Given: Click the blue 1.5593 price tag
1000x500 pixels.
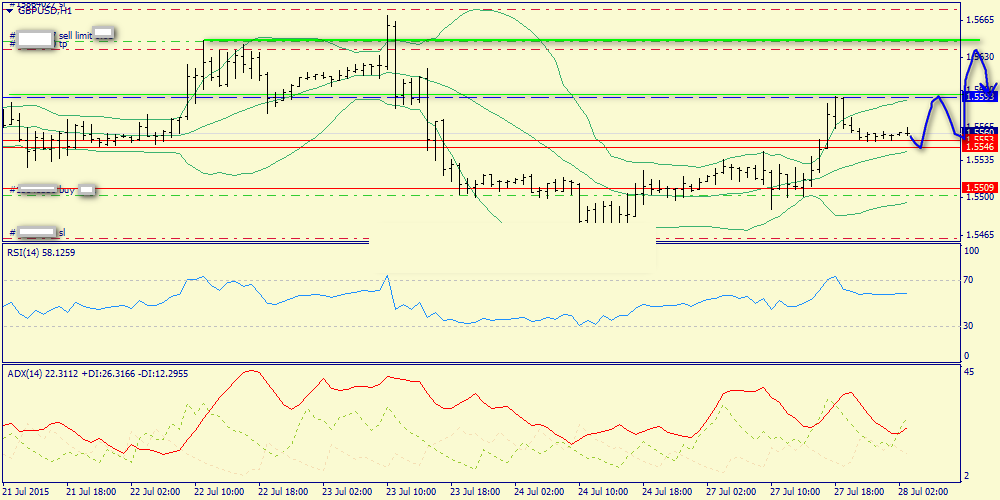Looking at the screenshot, I should click(981, 97).
